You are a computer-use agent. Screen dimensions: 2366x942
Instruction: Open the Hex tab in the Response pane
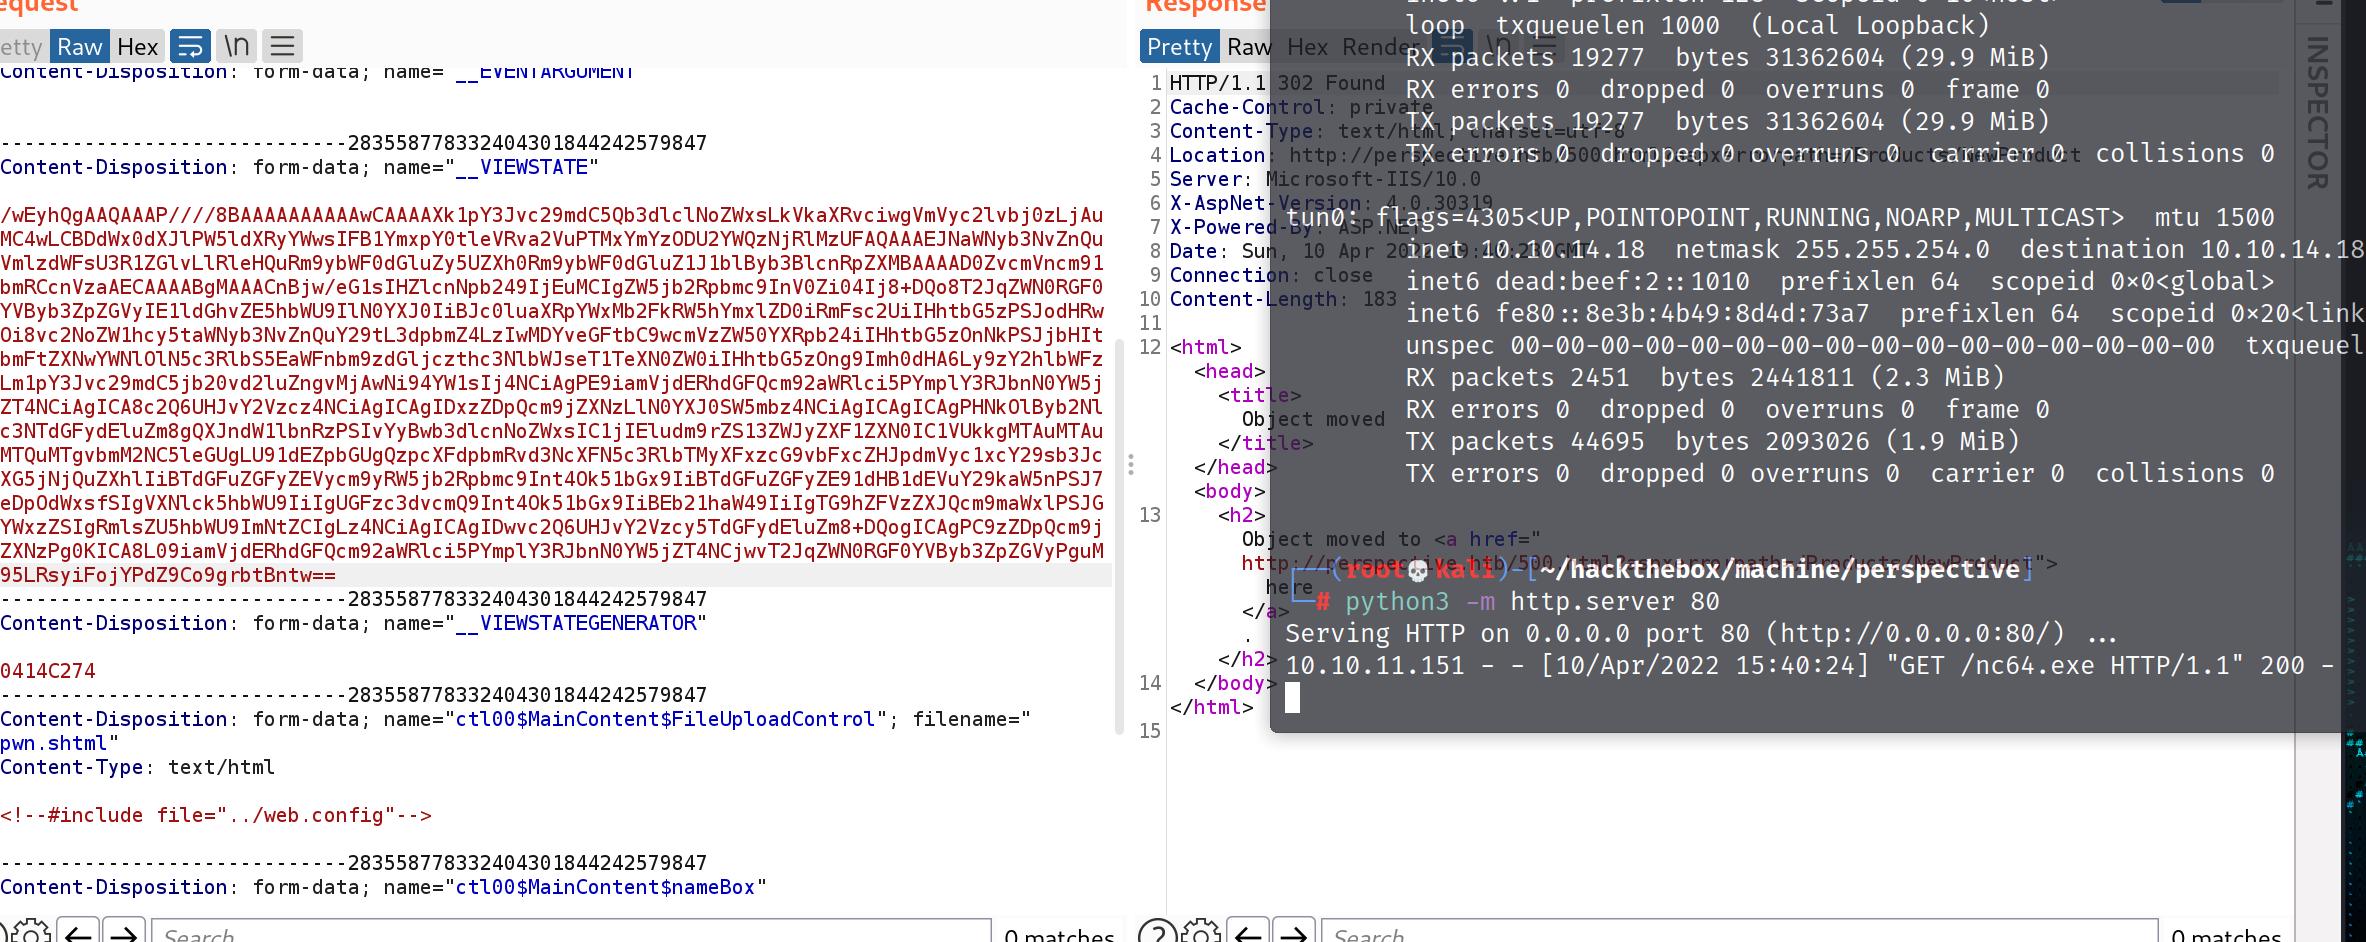pyautogui.click(x=1307, y=46)
